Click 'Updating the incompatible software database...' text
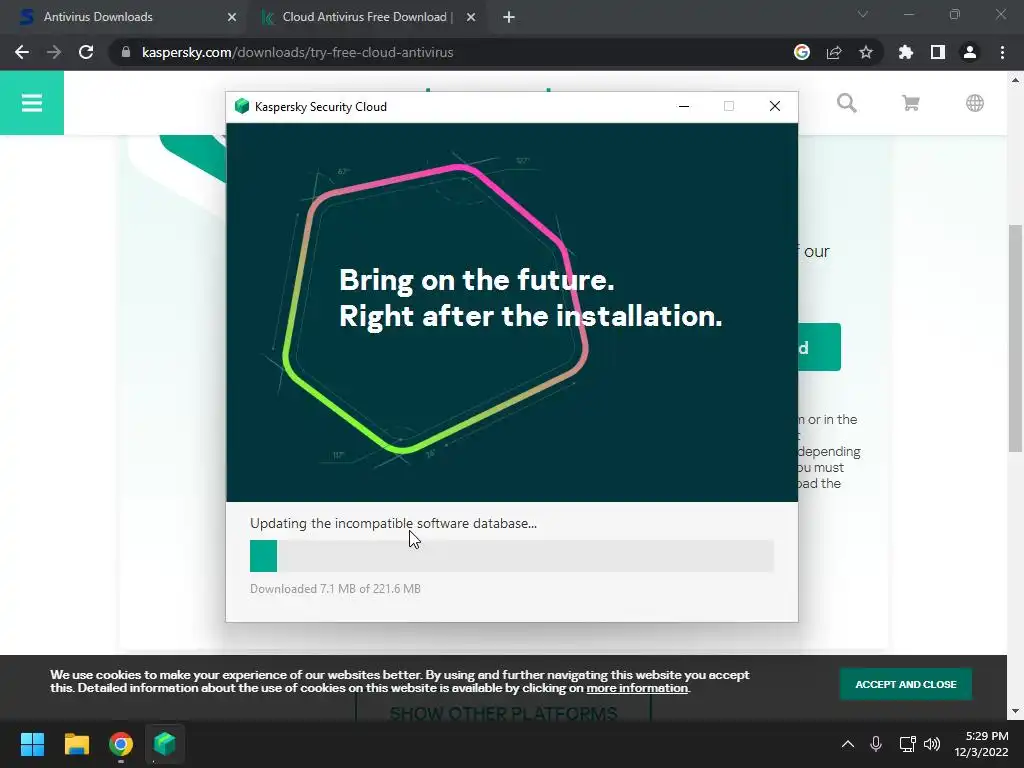Viewport: 1024px width, 768px height. pyautogui.click(x=393, y=523)
